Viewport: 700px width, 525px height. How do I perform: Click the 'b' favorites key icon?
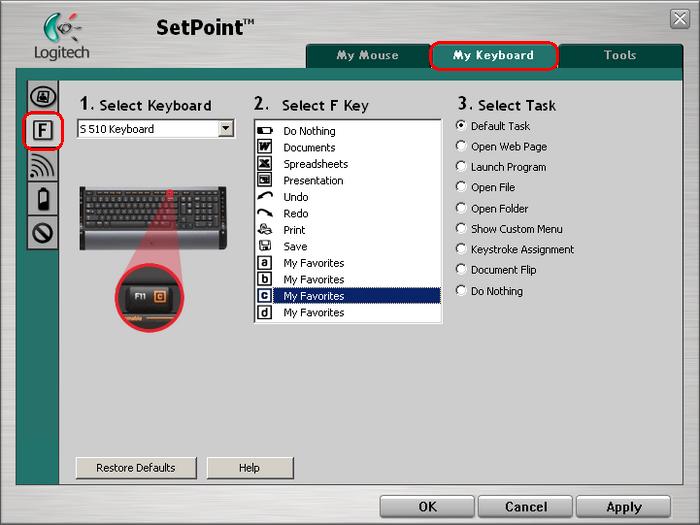(265, 279)
